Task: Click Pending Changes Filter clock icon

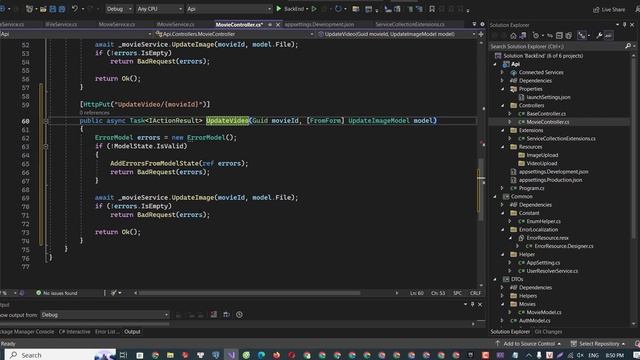Action: 536,36
